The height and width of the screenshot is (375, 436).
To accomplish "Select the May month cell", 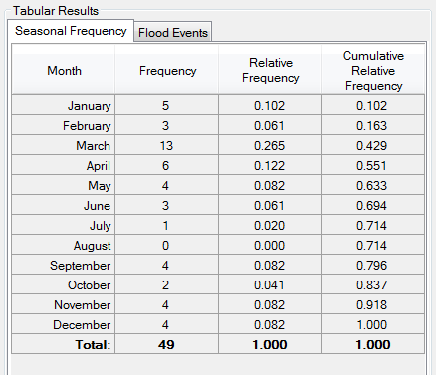I will (63, 185).
